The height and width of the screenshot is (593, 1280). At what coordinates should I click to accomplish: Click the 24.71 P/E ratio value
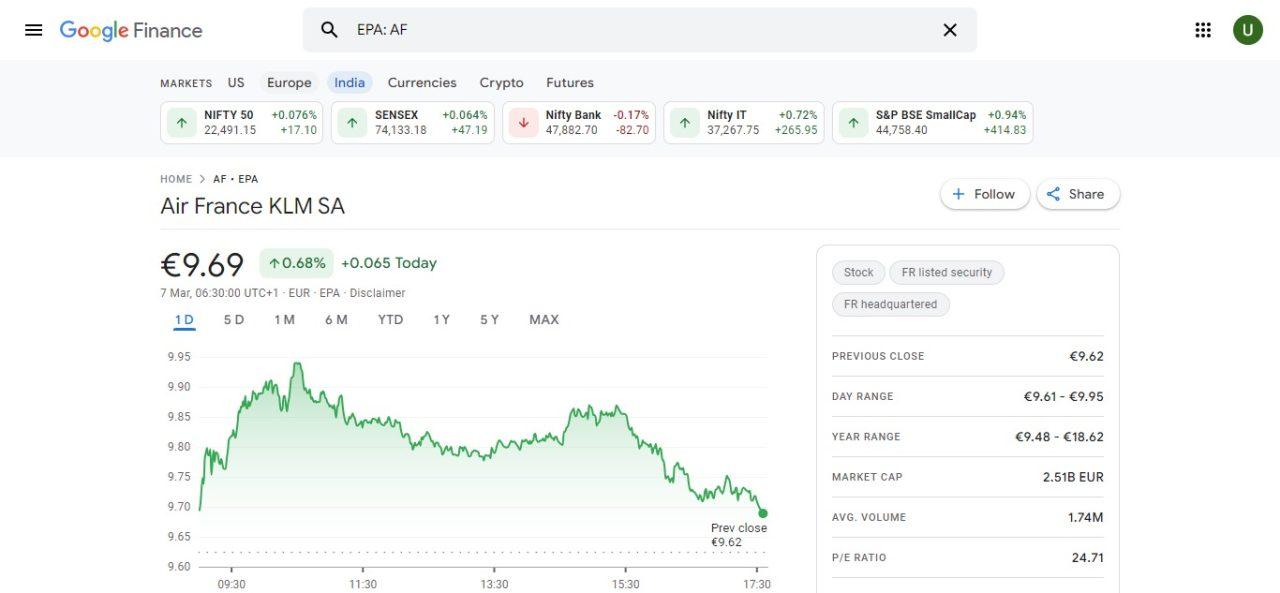[1088, 558]
